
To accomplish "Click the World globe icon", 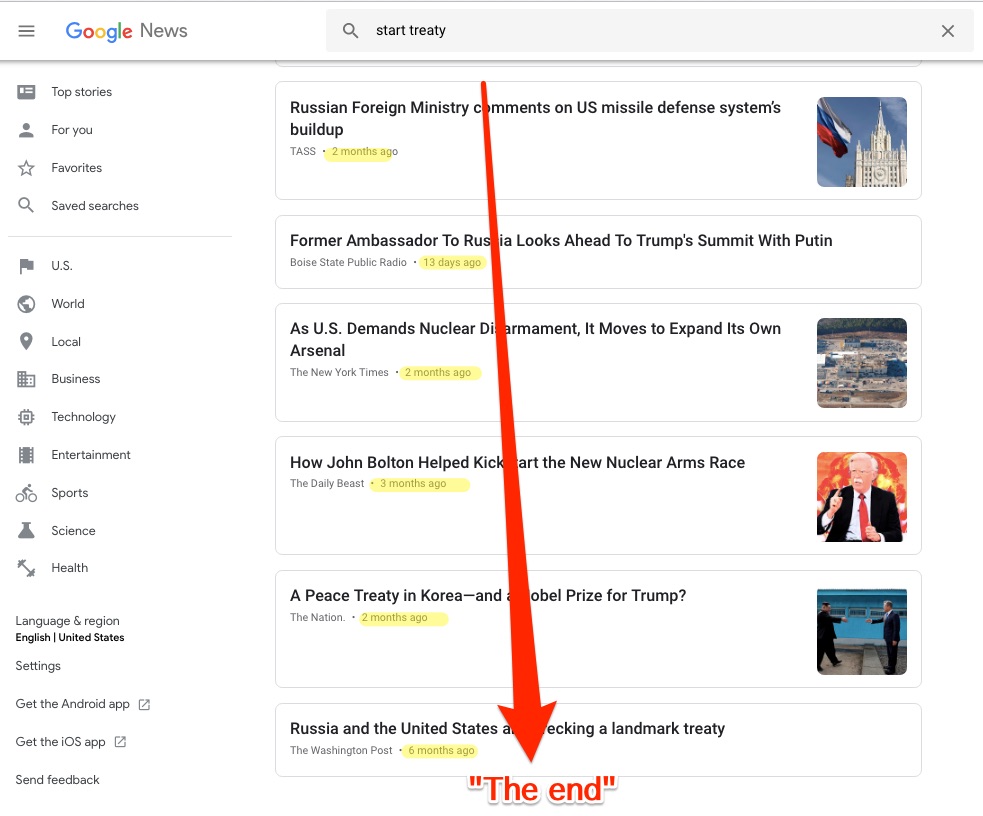I will click(x=26, y=304).
